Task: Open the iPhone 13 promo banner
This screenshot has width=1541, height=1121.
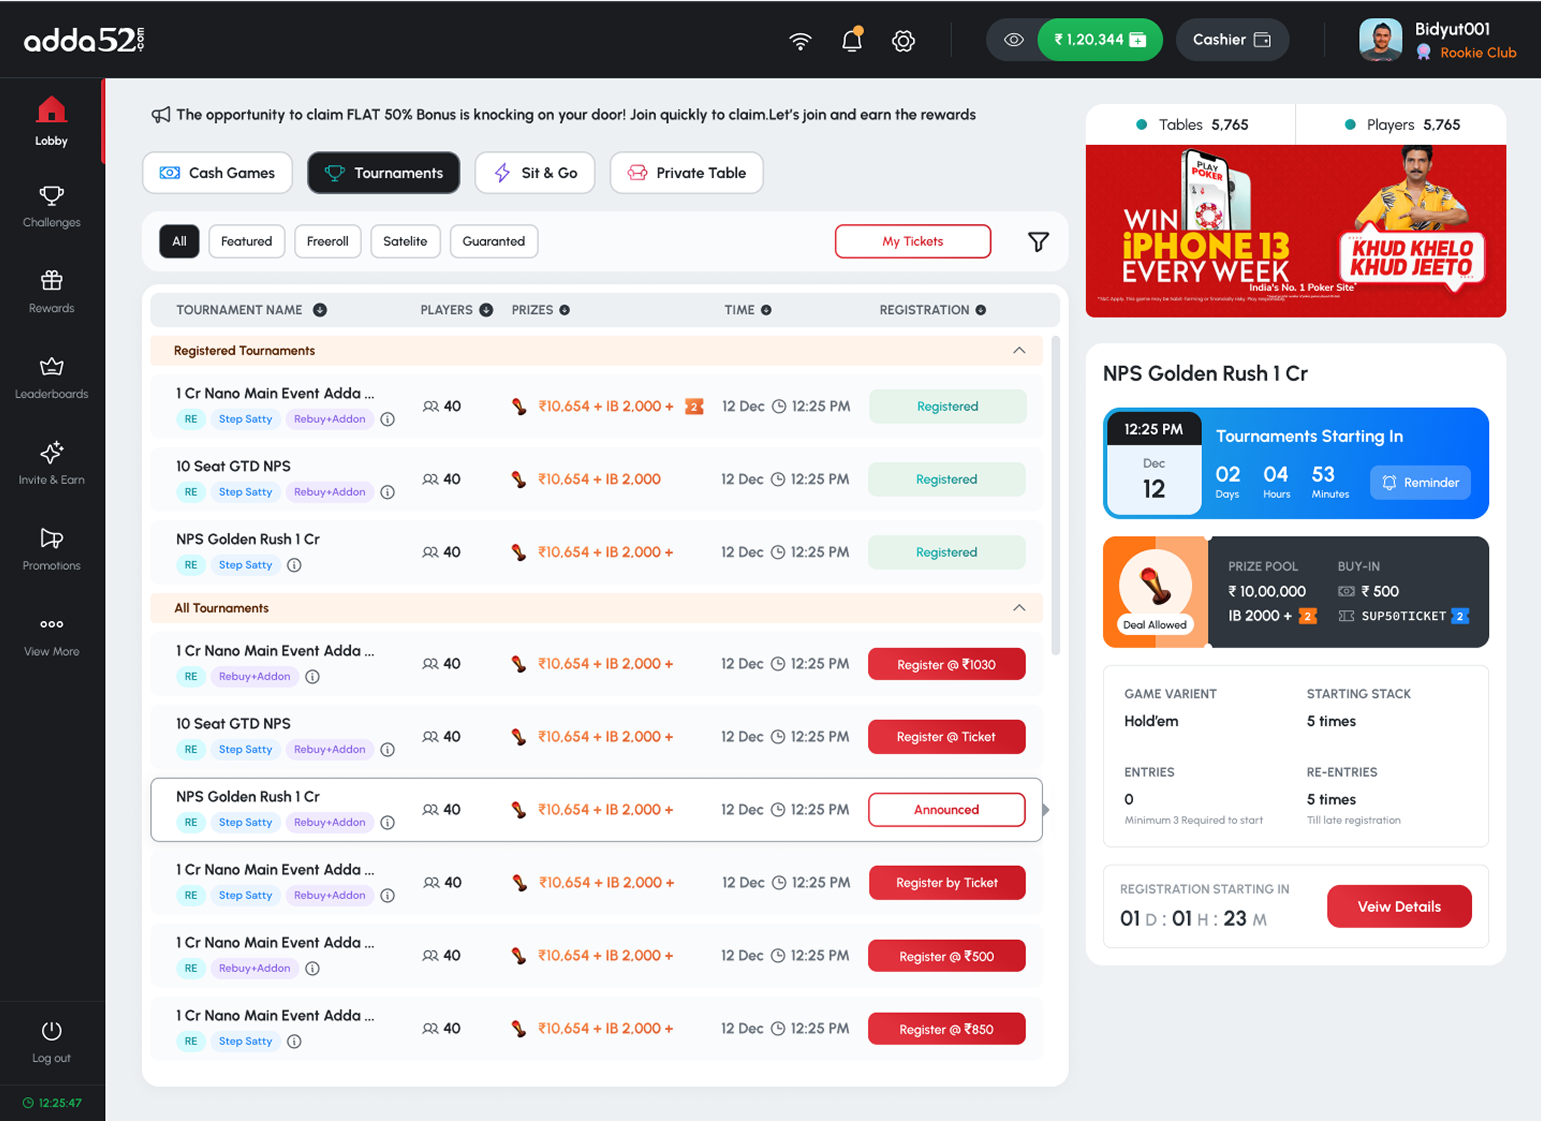Action: pyautogui.click(x=1296, y=231)
